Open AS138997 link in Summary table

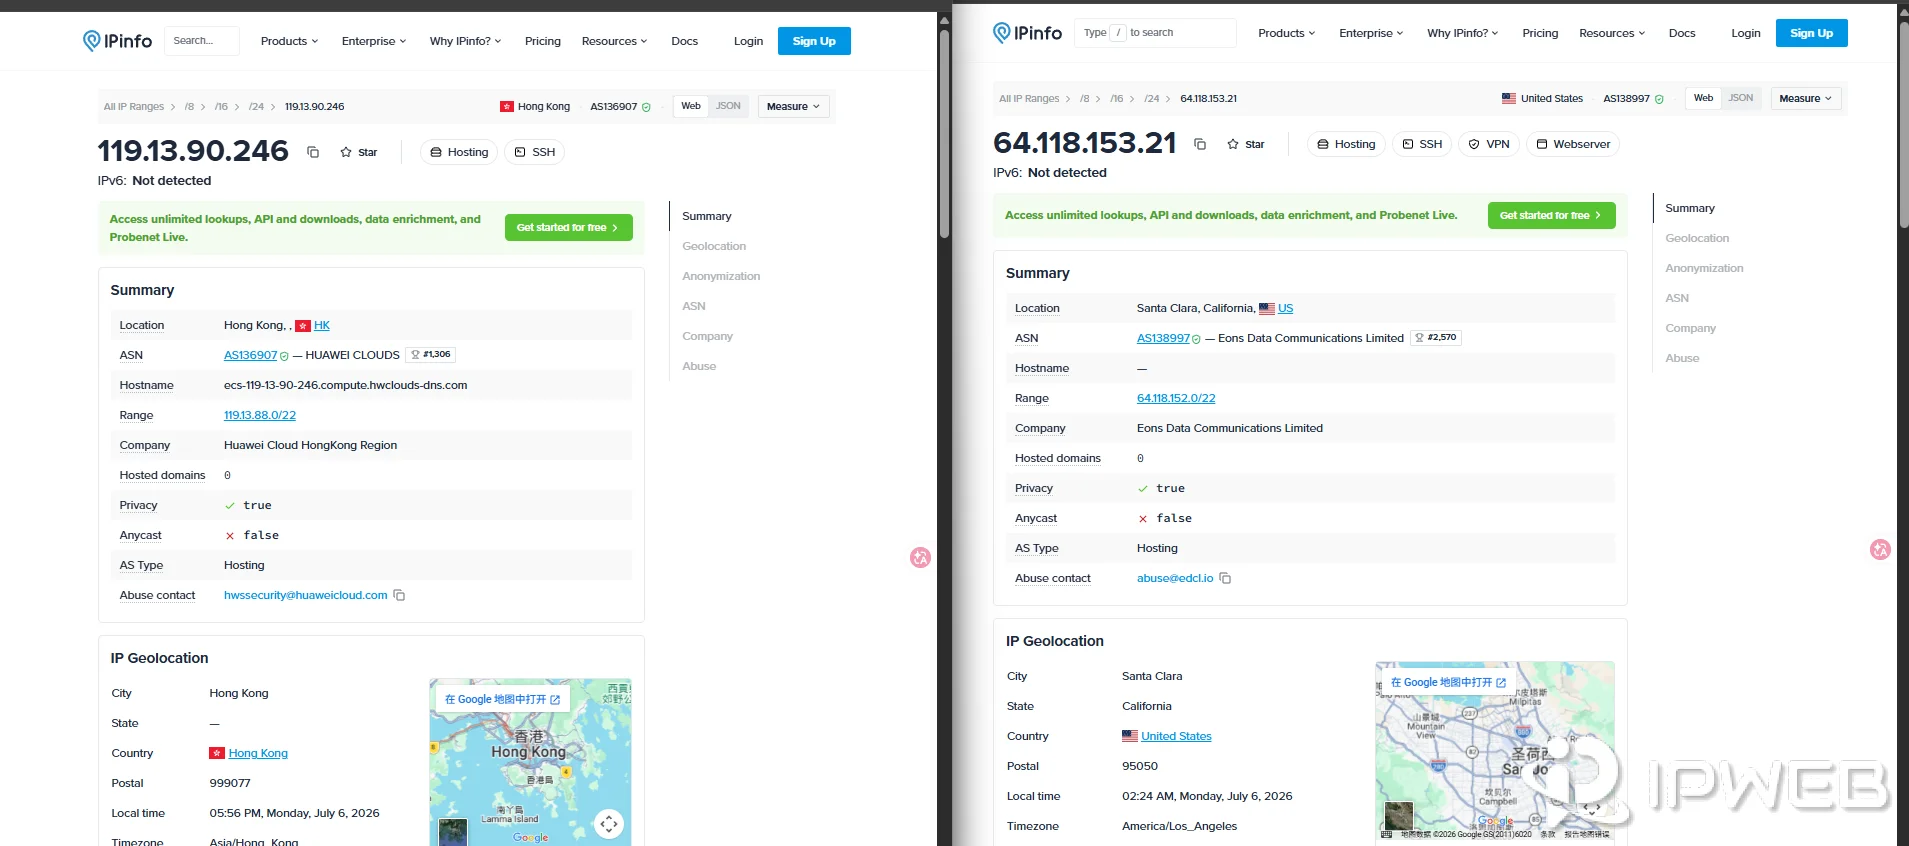click(1163, 338)
